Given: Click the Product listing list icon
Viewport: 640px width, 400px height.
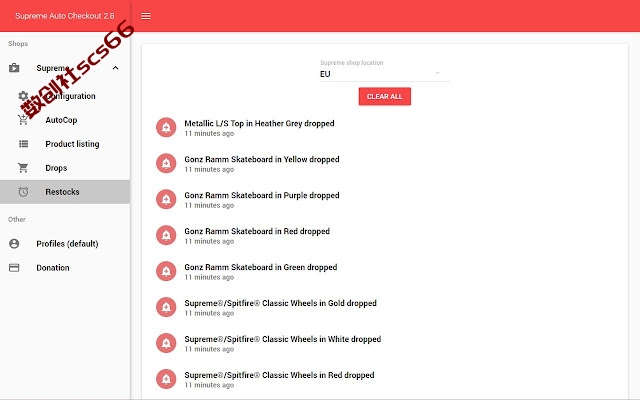Looking at the screenshot, I should (23, 144).
